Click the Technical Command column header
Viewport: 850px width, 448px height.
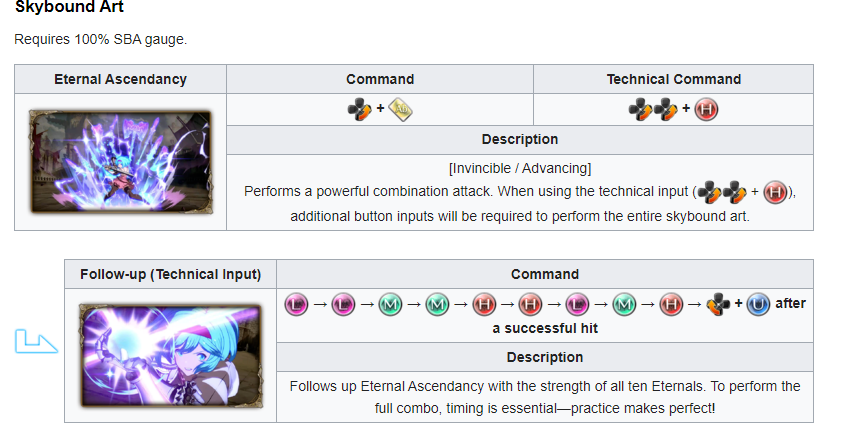tap(673, 79)
